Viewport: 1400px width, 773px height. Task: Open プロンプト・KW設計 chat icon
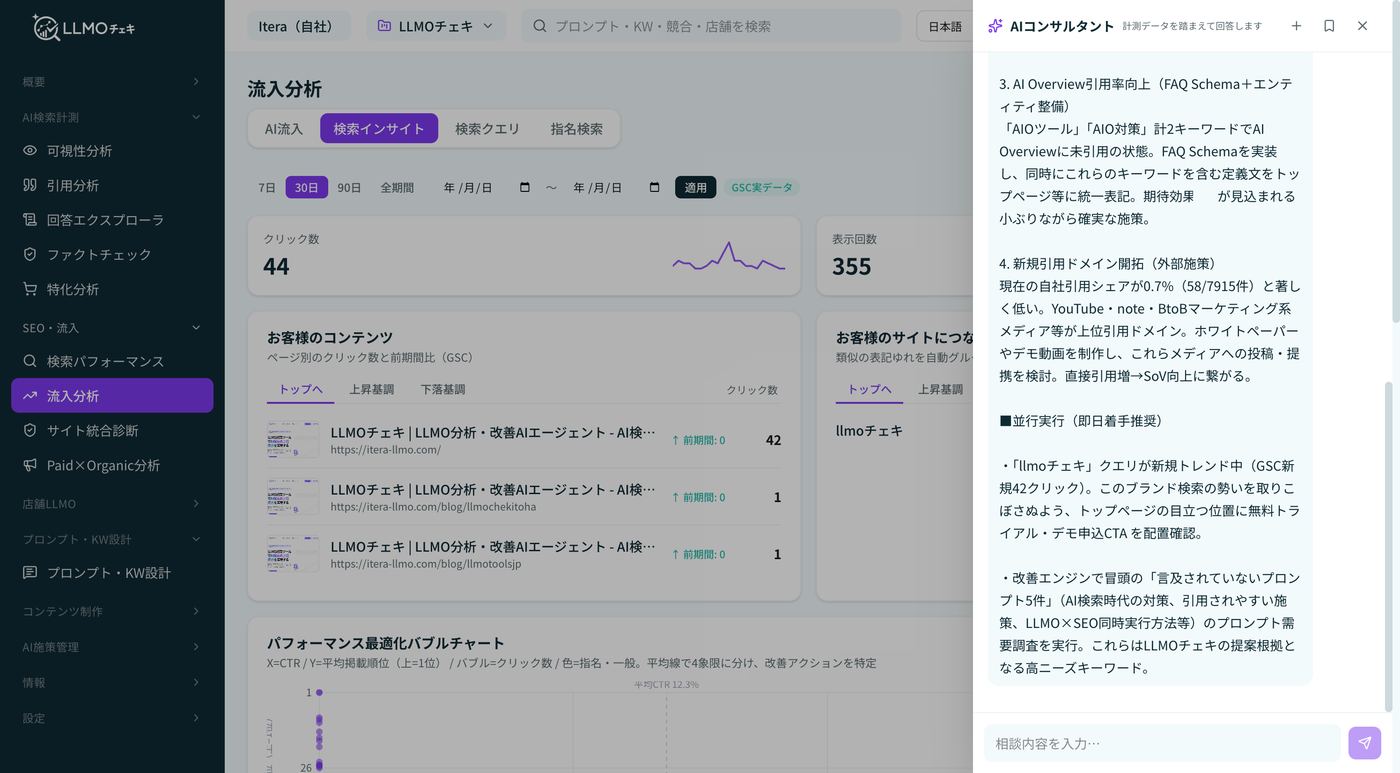(30, 573)
